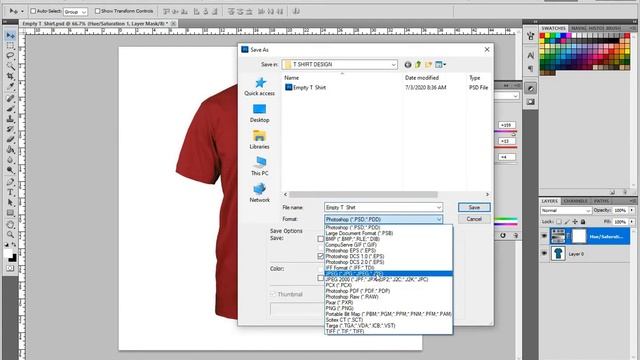Go to This PC location
The height and width of the screenshot is (360, 640).
(x=260, y=166)
